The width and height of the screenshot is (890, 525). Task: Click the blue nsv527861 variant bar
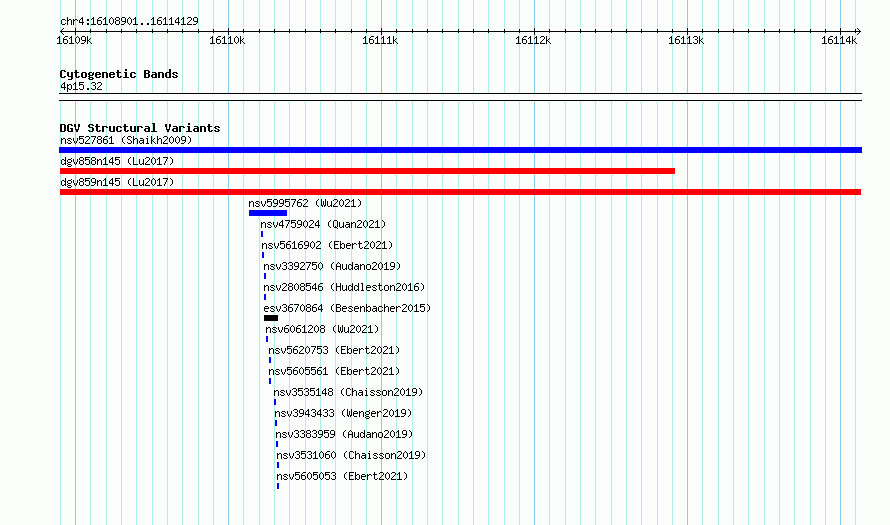(460, 150)
